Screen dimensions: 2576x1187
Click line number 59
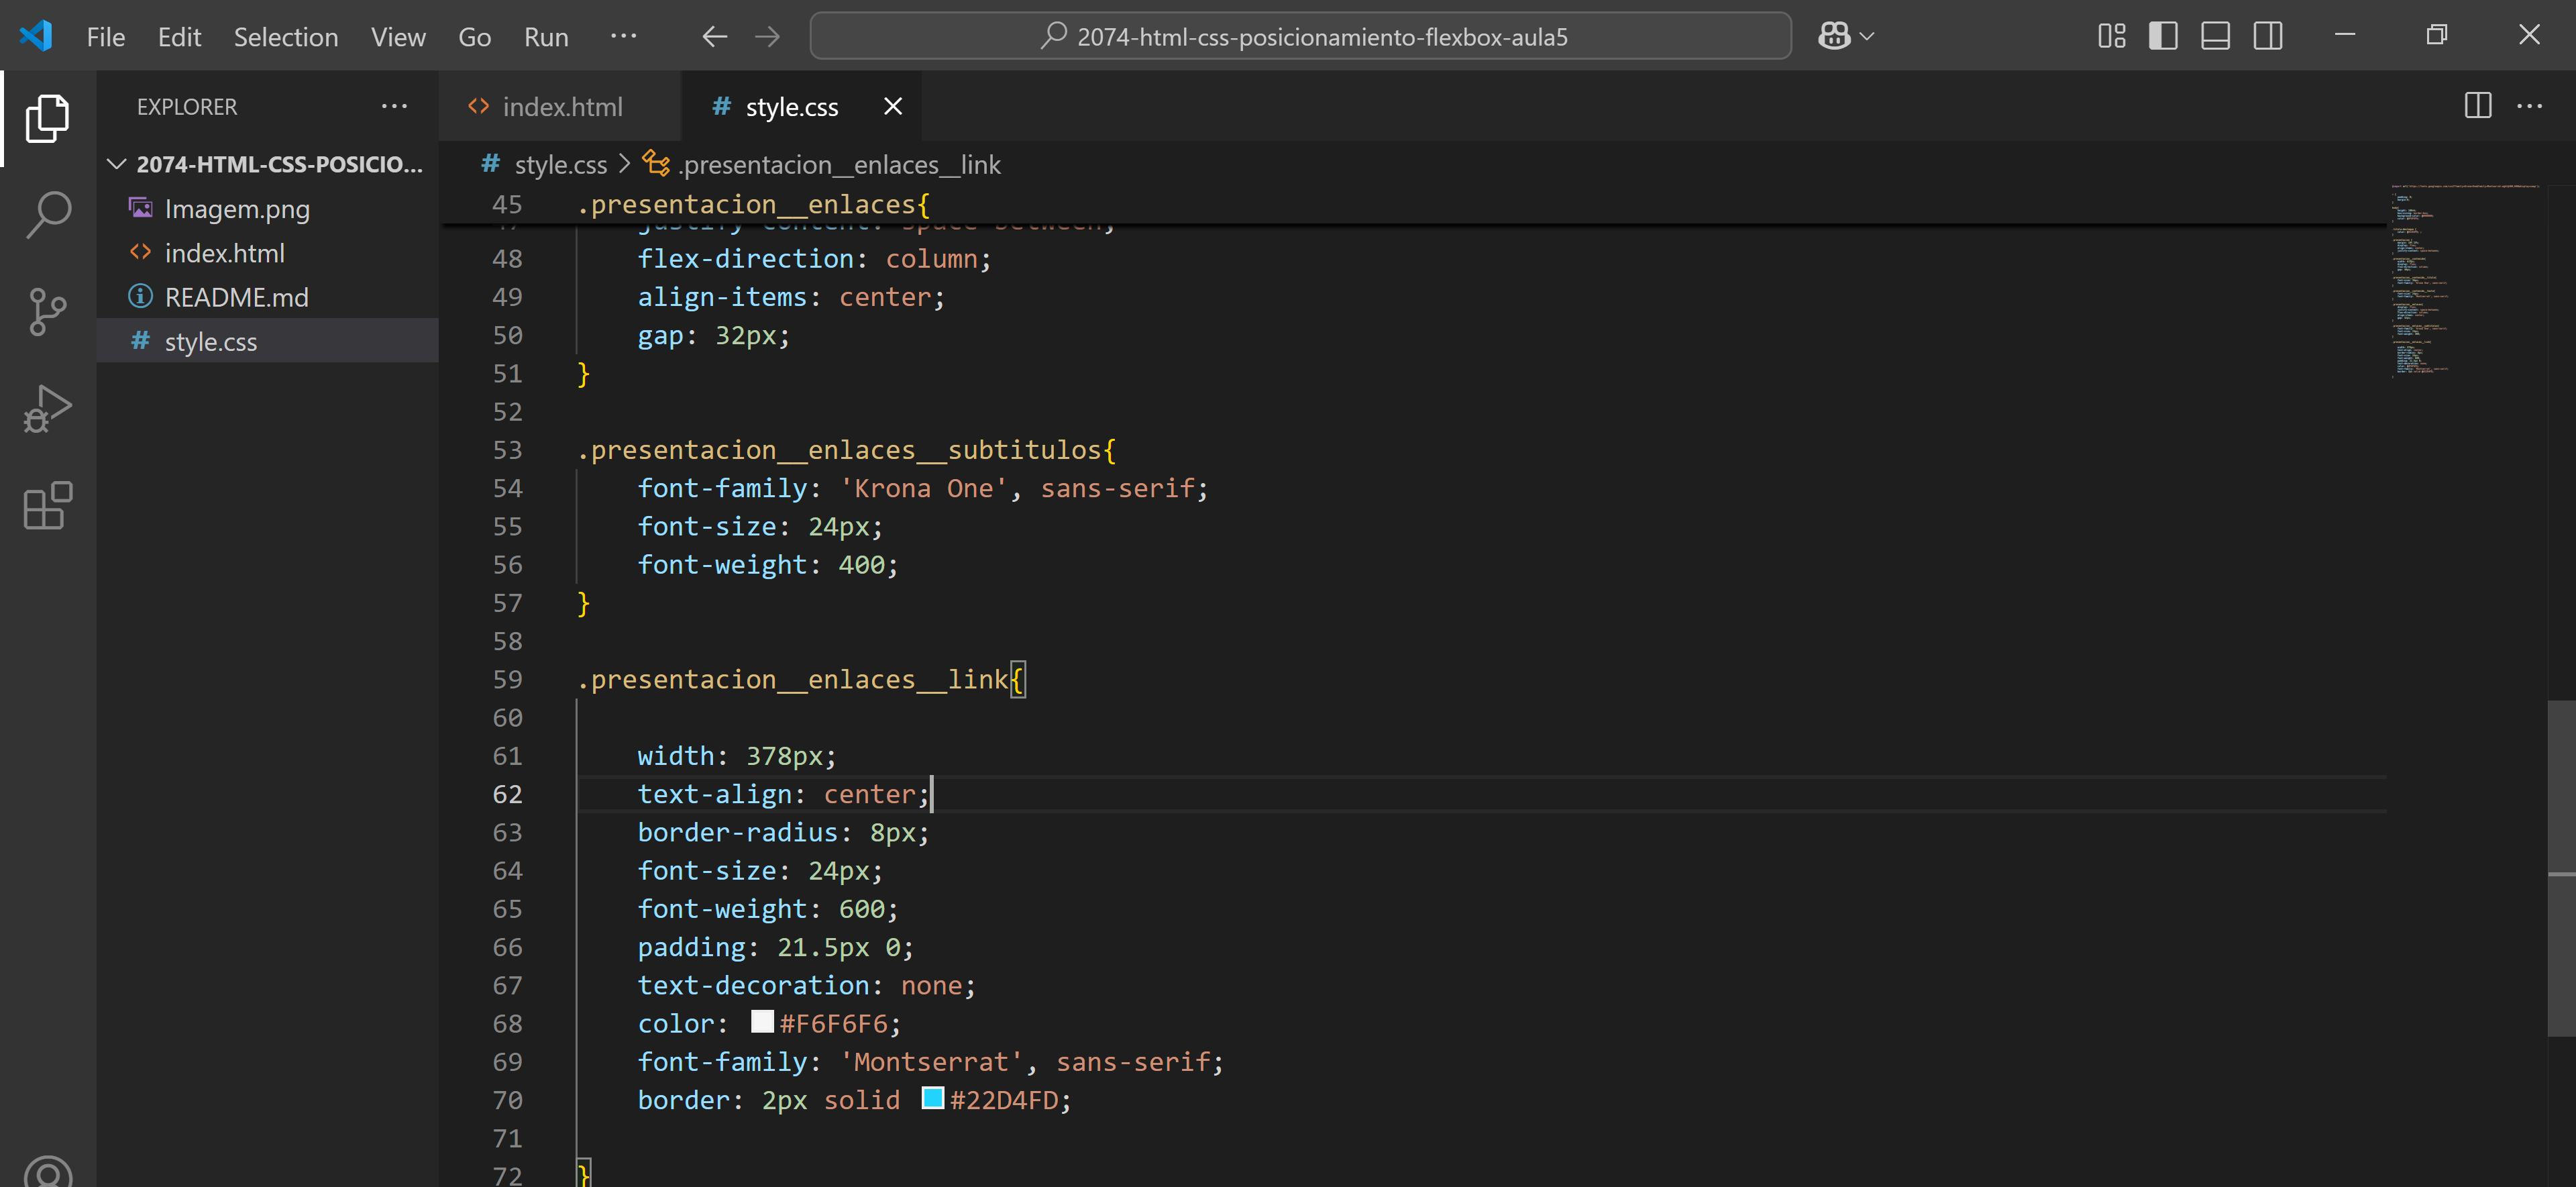(507, 679)
